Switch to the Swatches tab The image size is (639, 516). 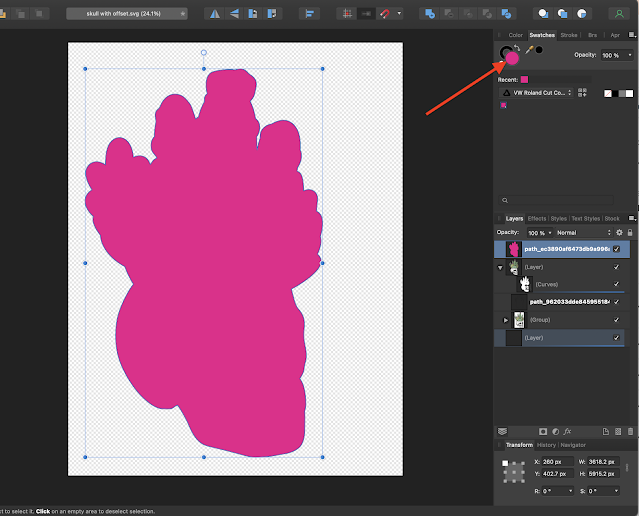coord(542,35)
